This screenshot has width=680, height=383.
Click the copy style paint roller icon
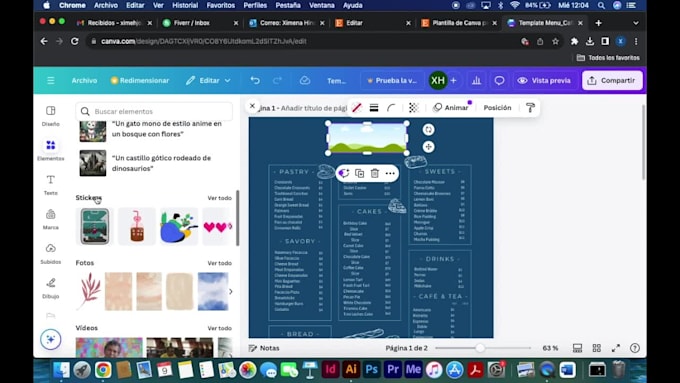point(530,108)
